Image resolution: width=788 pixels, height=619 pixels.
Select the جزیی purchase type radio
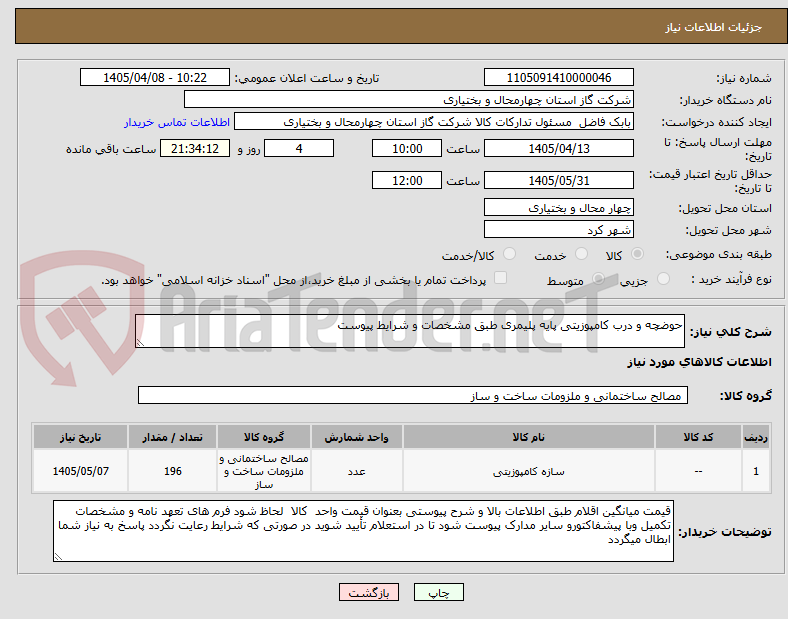pyautogui.click(x=663, y=279)
